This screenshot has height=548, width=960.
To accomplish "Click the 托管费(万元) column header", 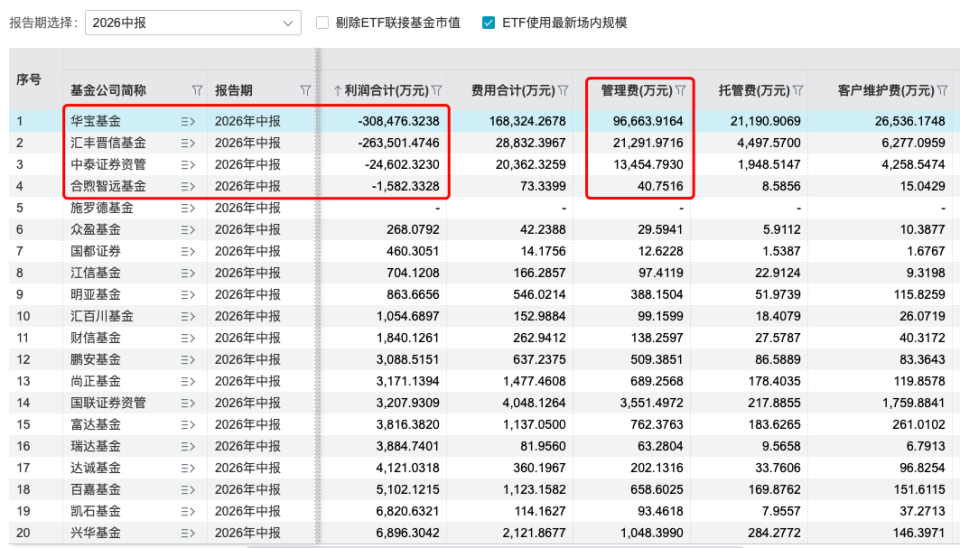I will click(x=754, y=91).
